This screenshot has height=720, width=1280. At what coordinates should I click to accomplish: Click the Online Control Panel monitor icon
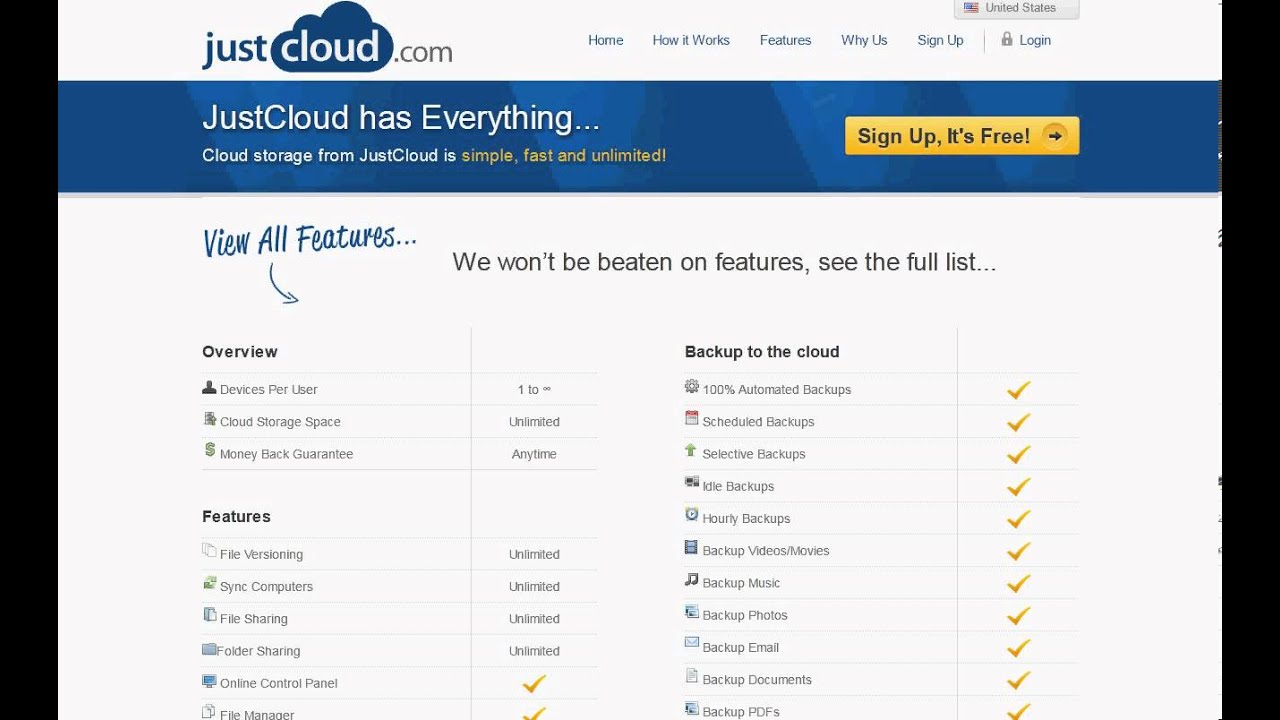pos(209,681)
